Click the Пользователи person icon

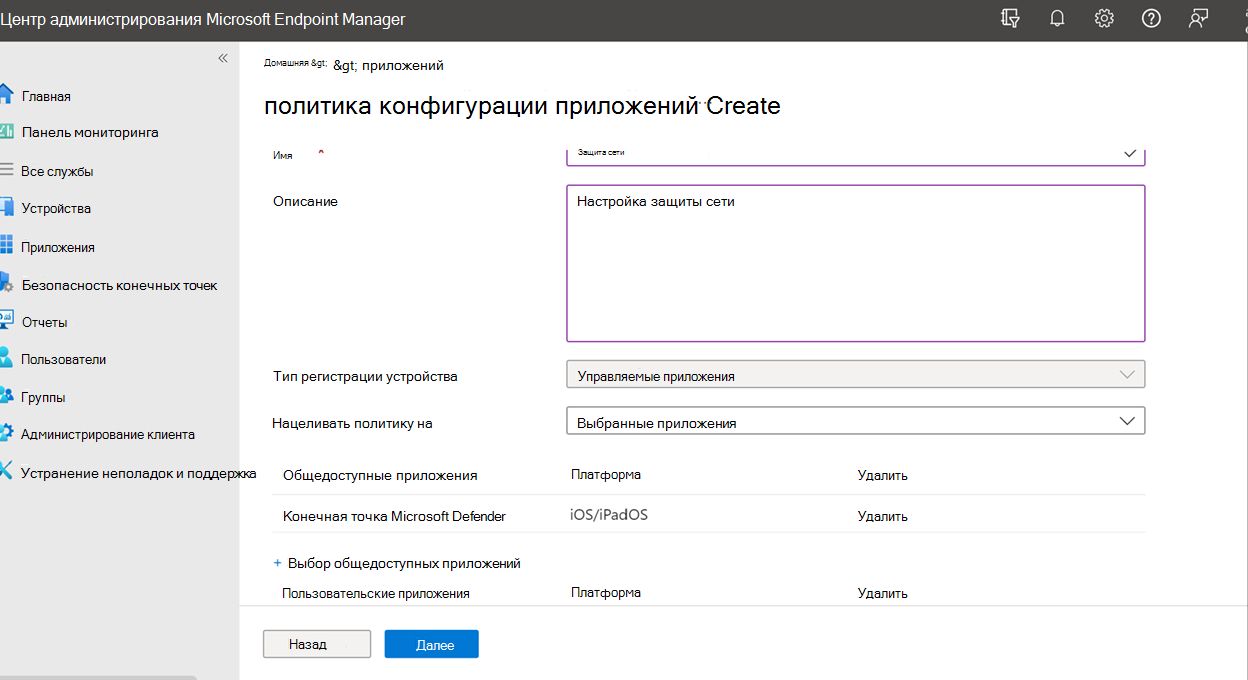pyautogui.click(x=5, y=358)
